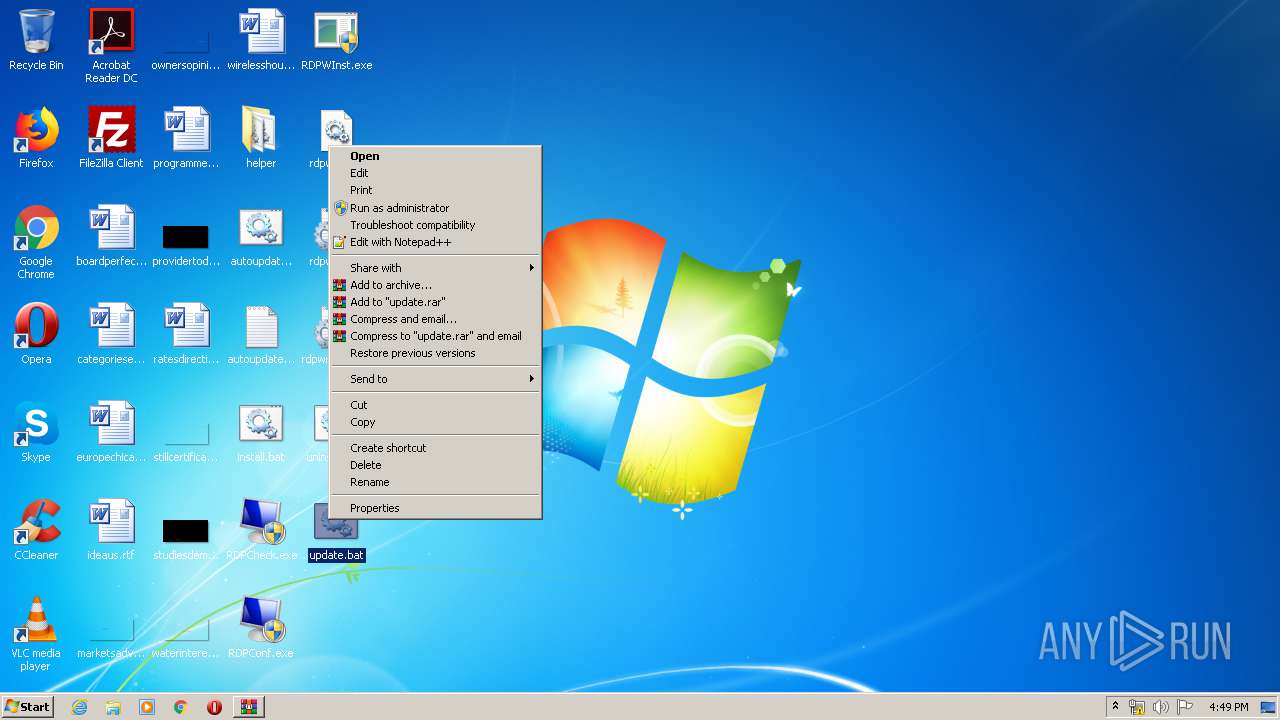Select the RDPConf.exe desktop icon

pyautogui.click(x=261, y=628)
